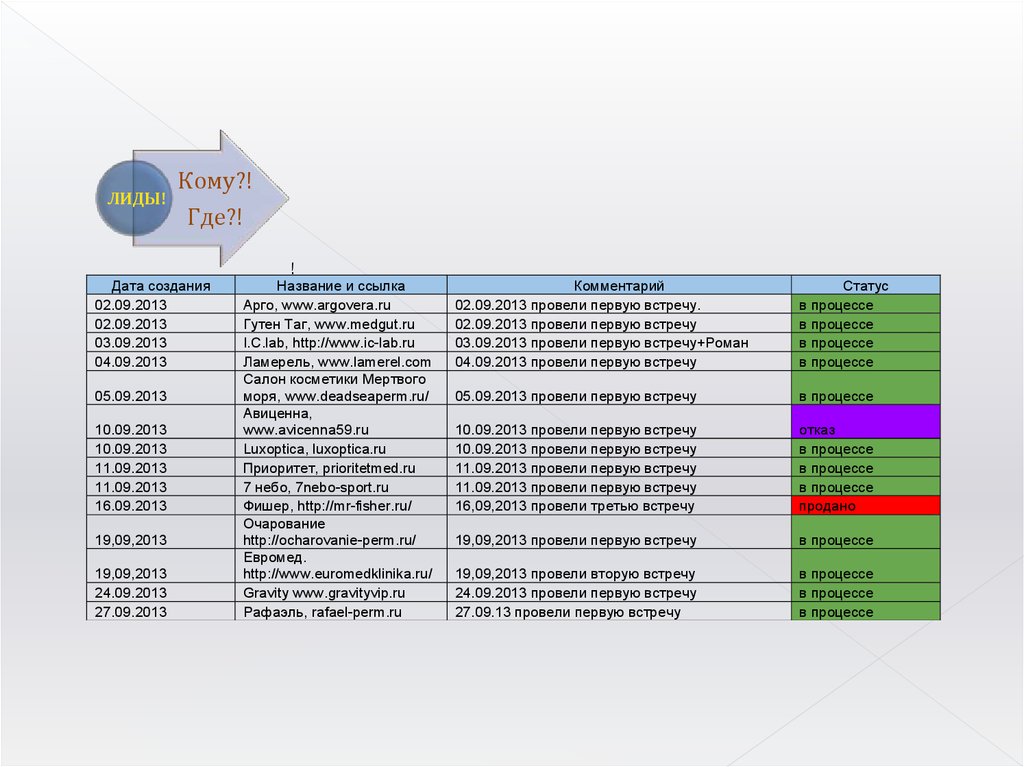Select the в процессе status for Luxoptica
Screen dimensions: 1024x767
click(866, 448)
